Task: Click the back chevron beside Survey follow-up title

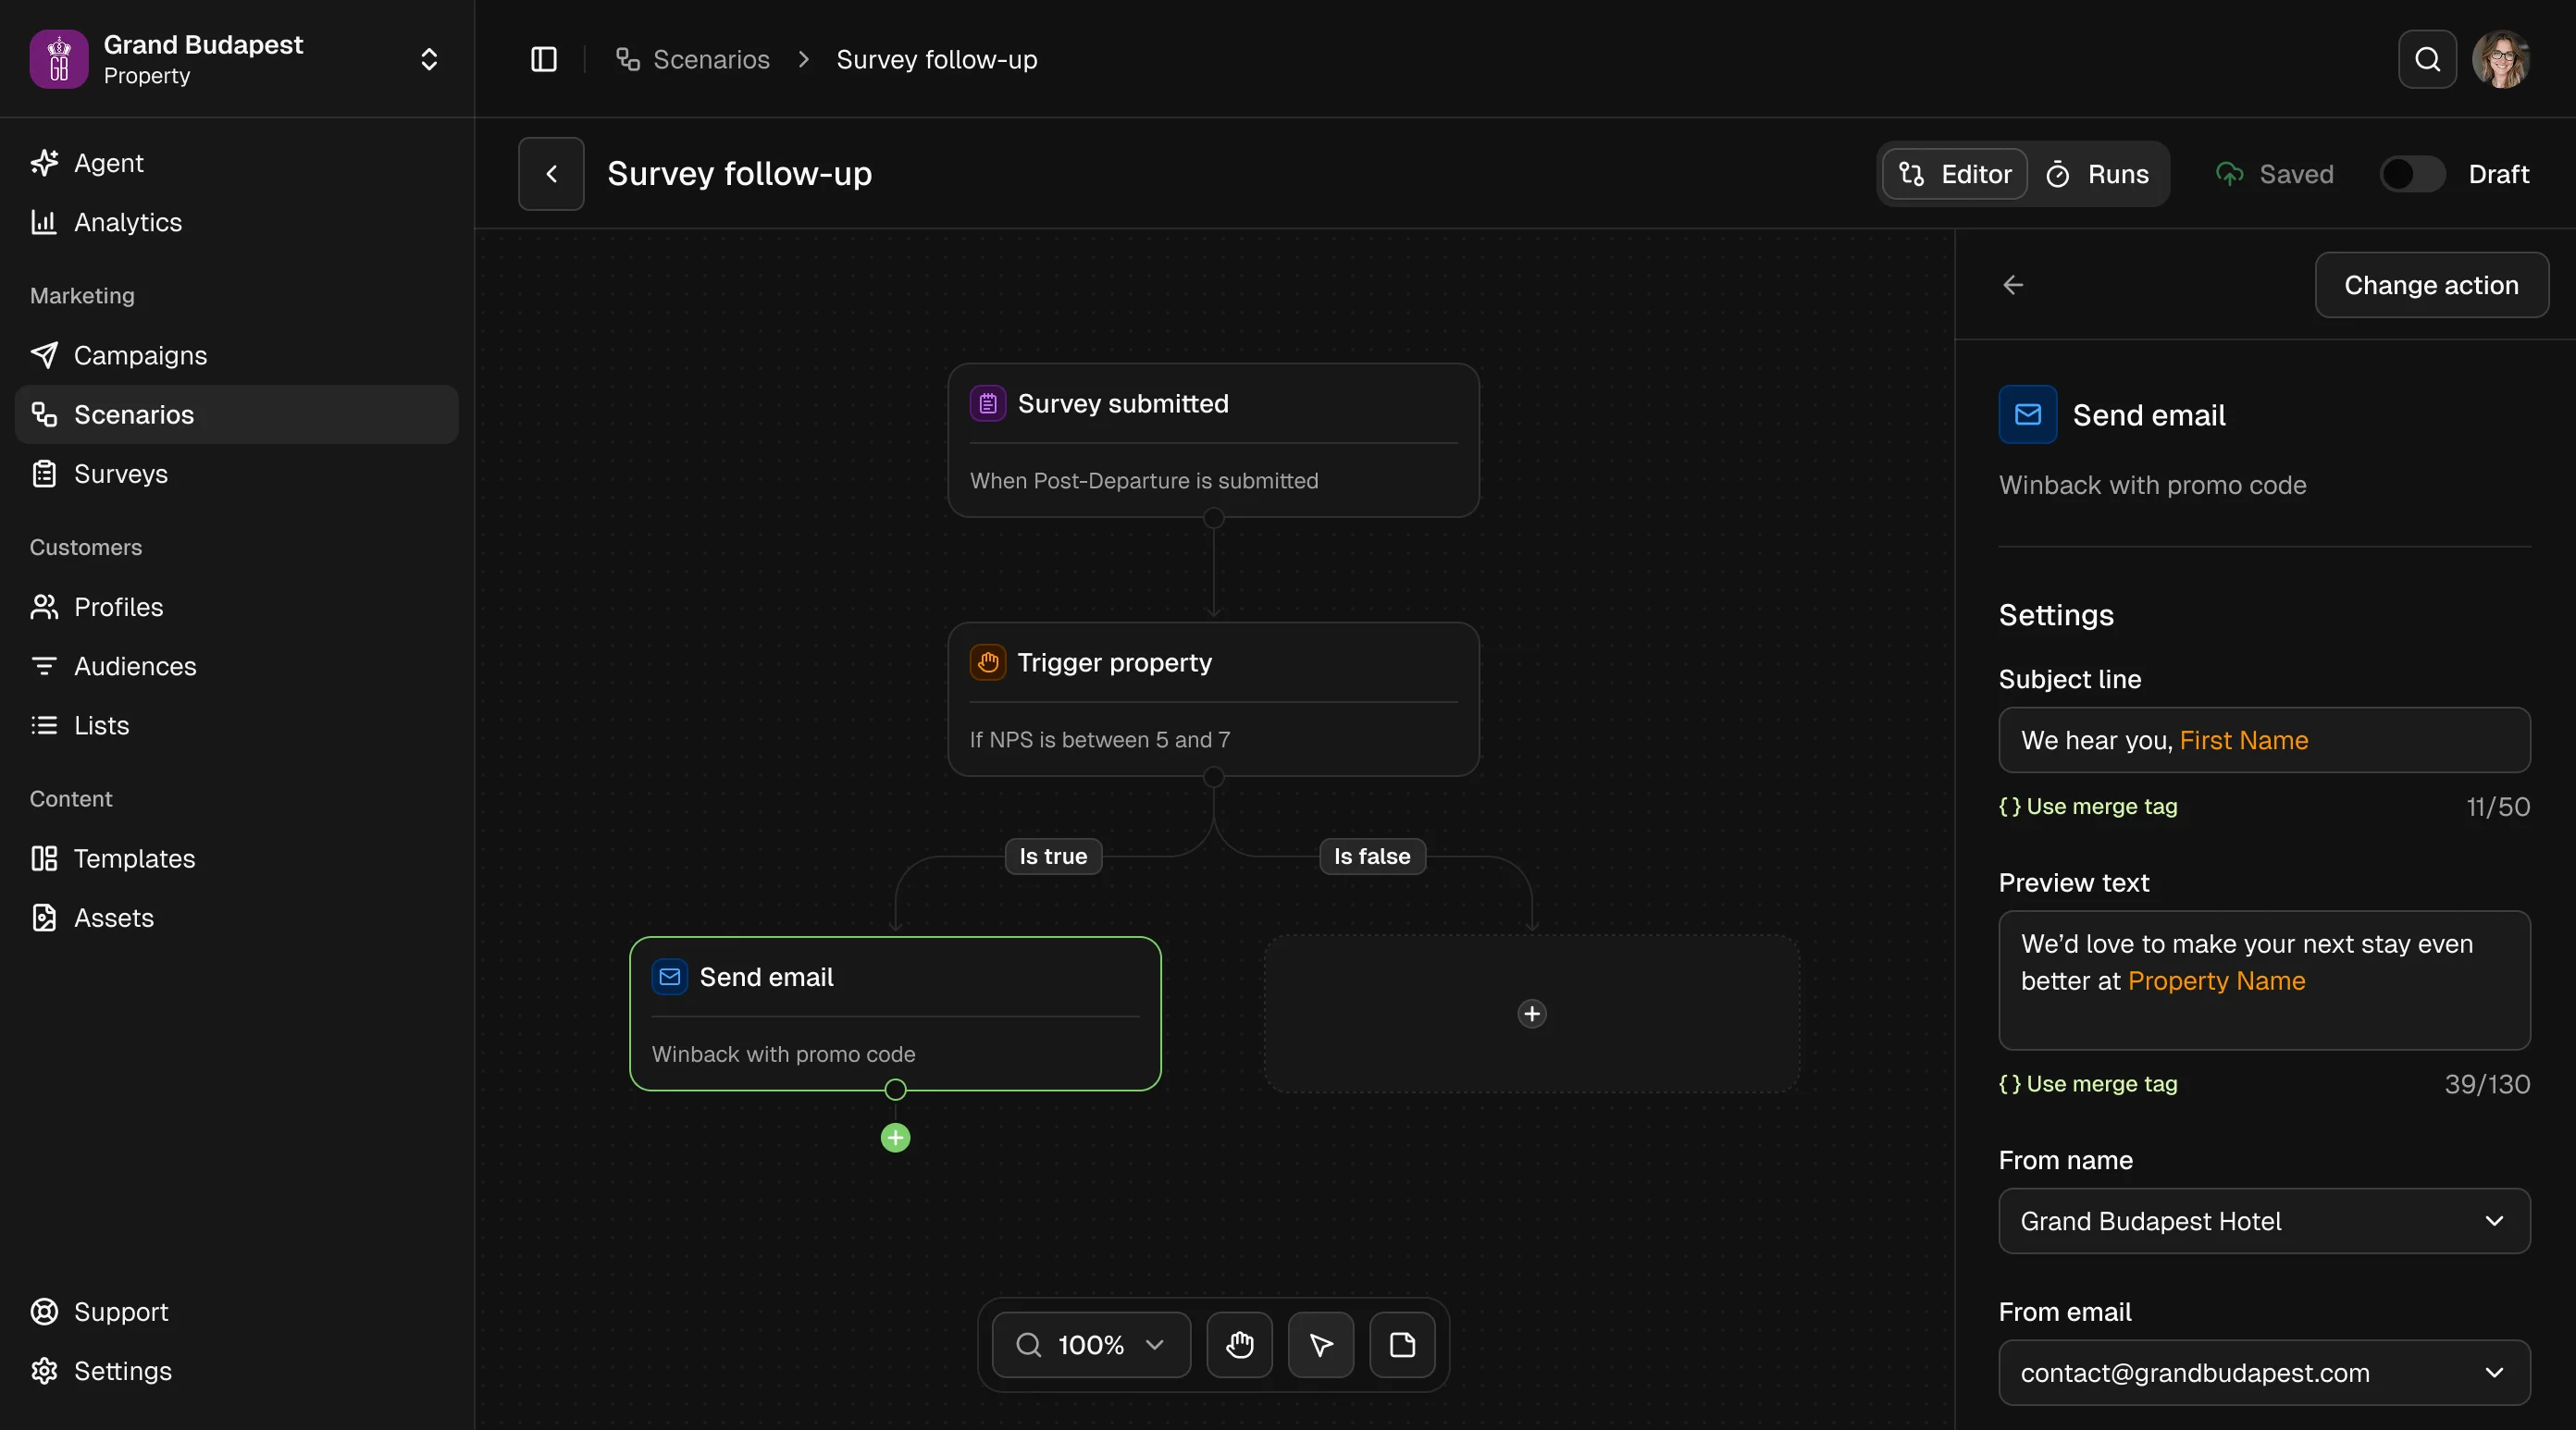Action: point(551,174)
